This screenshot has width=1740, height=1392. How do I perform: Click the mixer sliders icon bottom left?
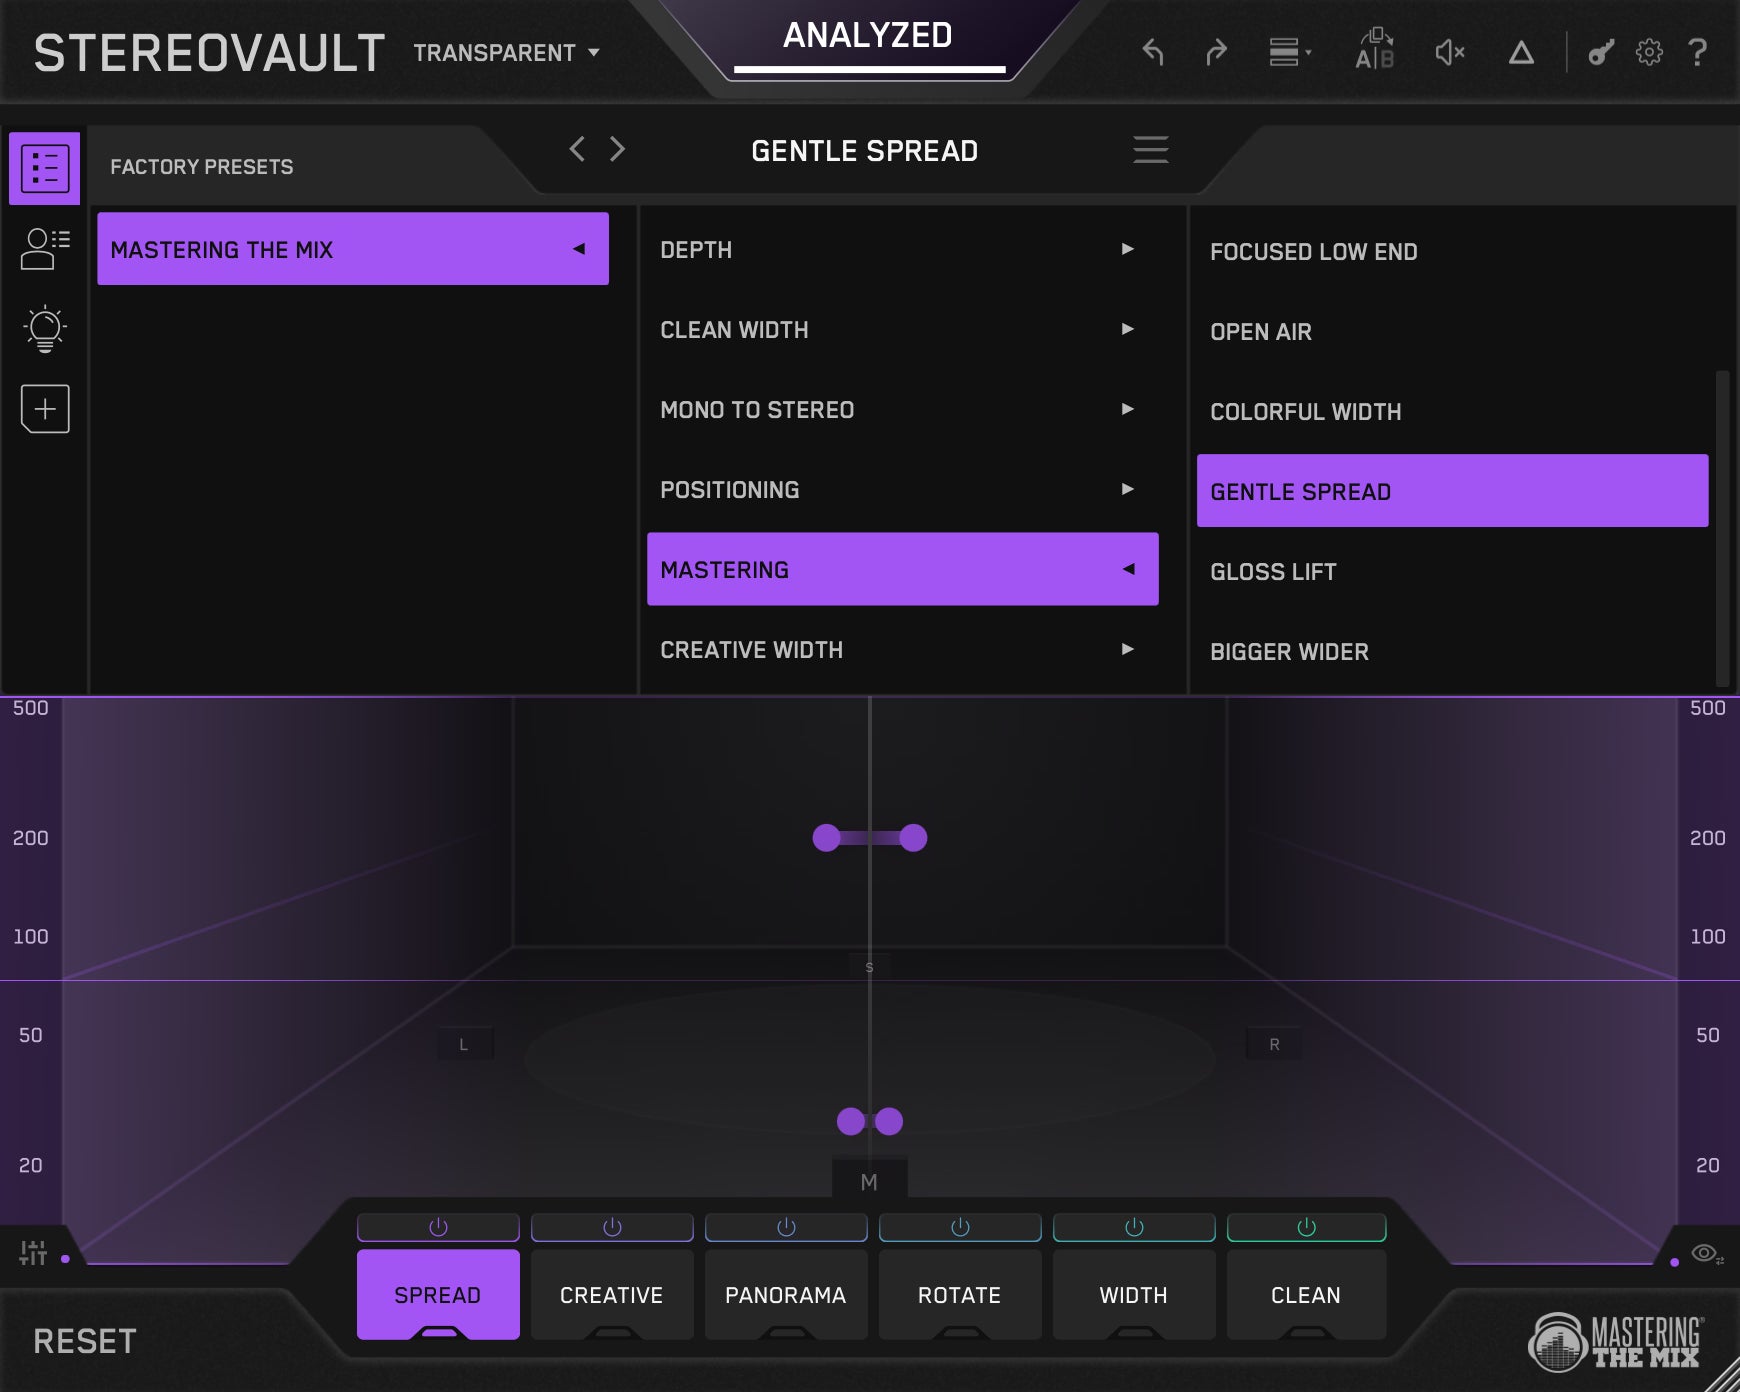click(33, 1252)
